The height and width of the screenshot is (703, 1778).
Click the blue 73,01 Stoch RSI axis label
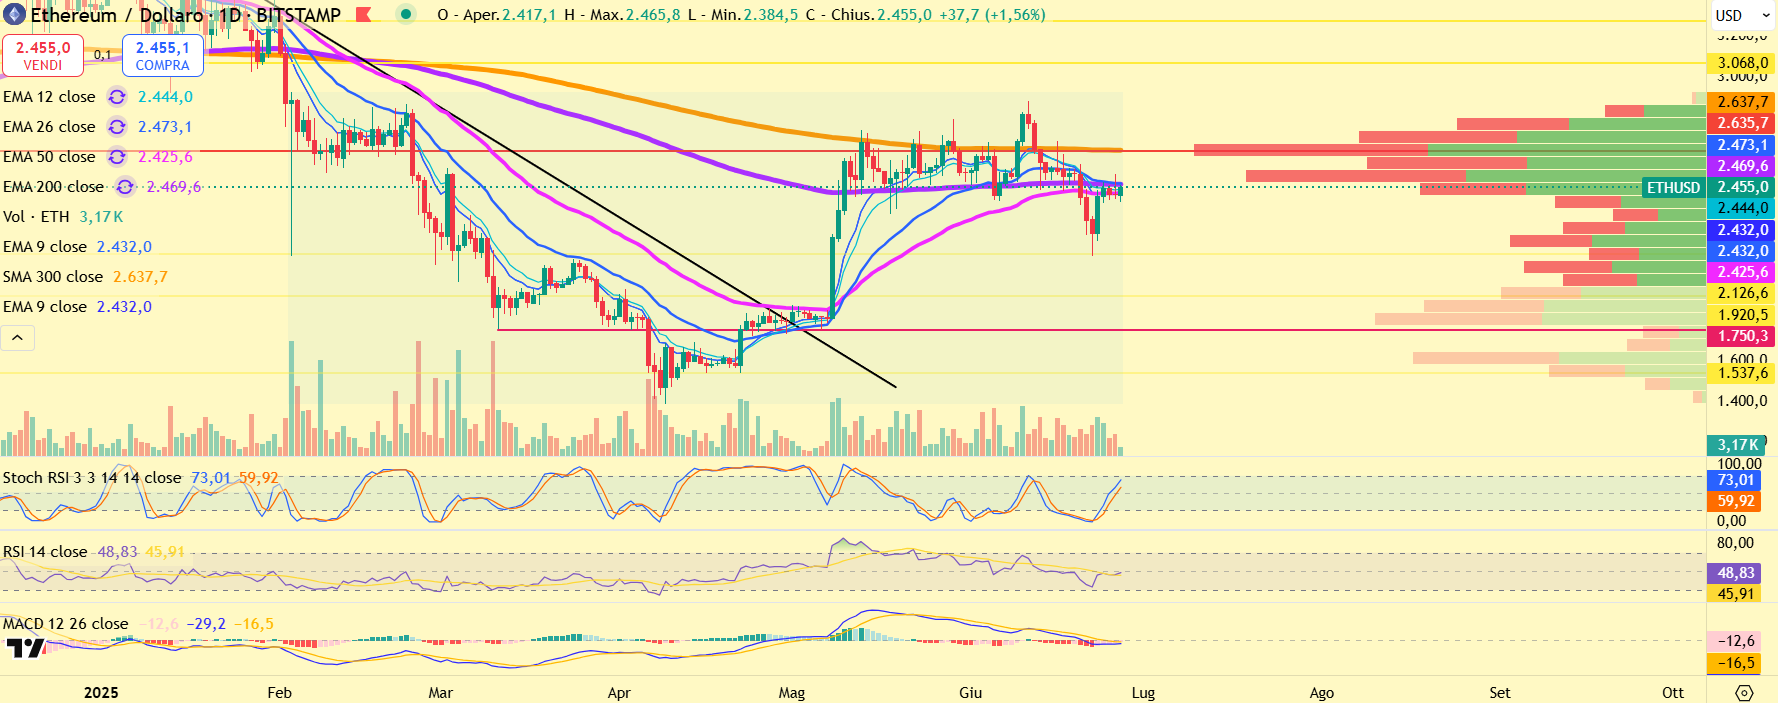1735,480
